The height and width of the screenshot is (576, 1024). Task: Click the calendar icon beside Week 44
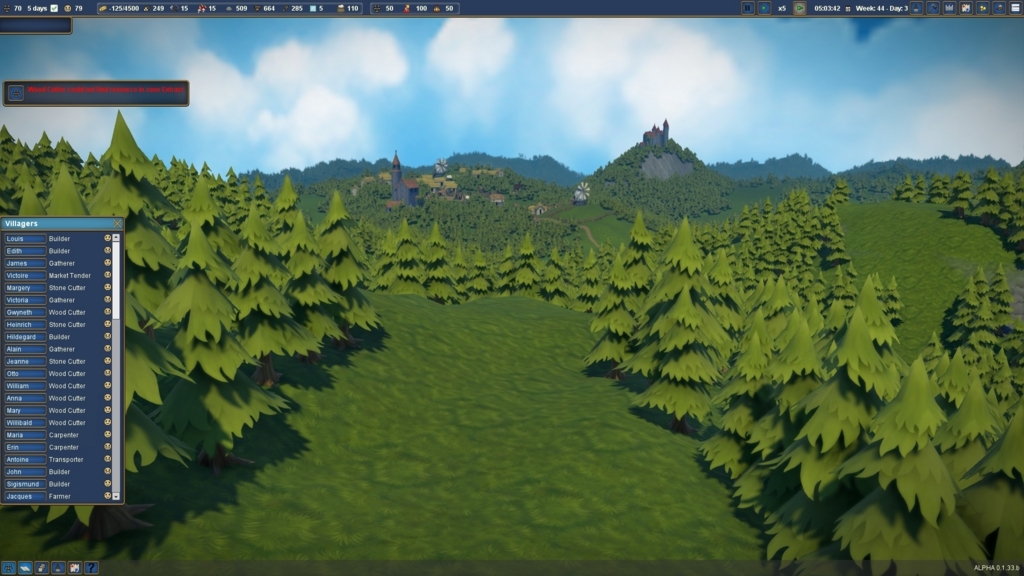pos(848,8)
